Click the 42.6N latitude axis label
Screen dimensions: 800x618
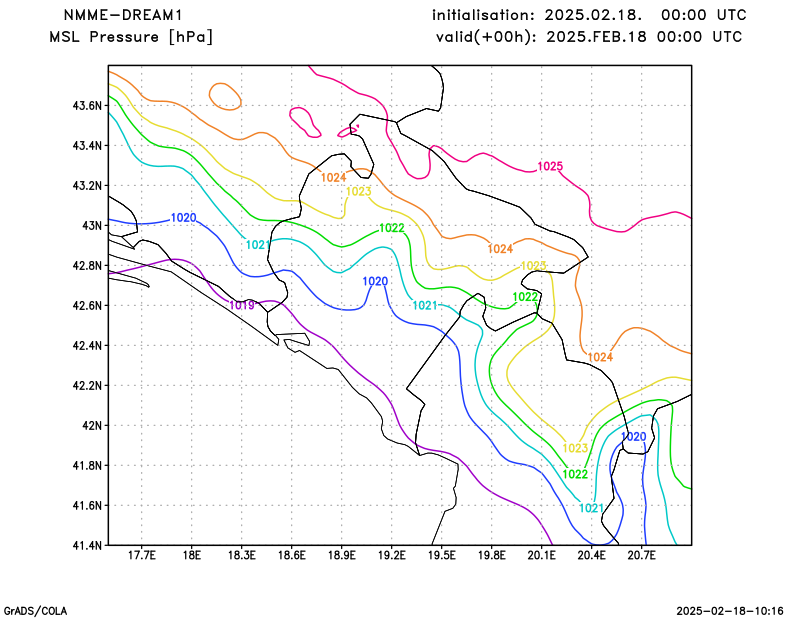pyautogui.click(x=88, y=306)
